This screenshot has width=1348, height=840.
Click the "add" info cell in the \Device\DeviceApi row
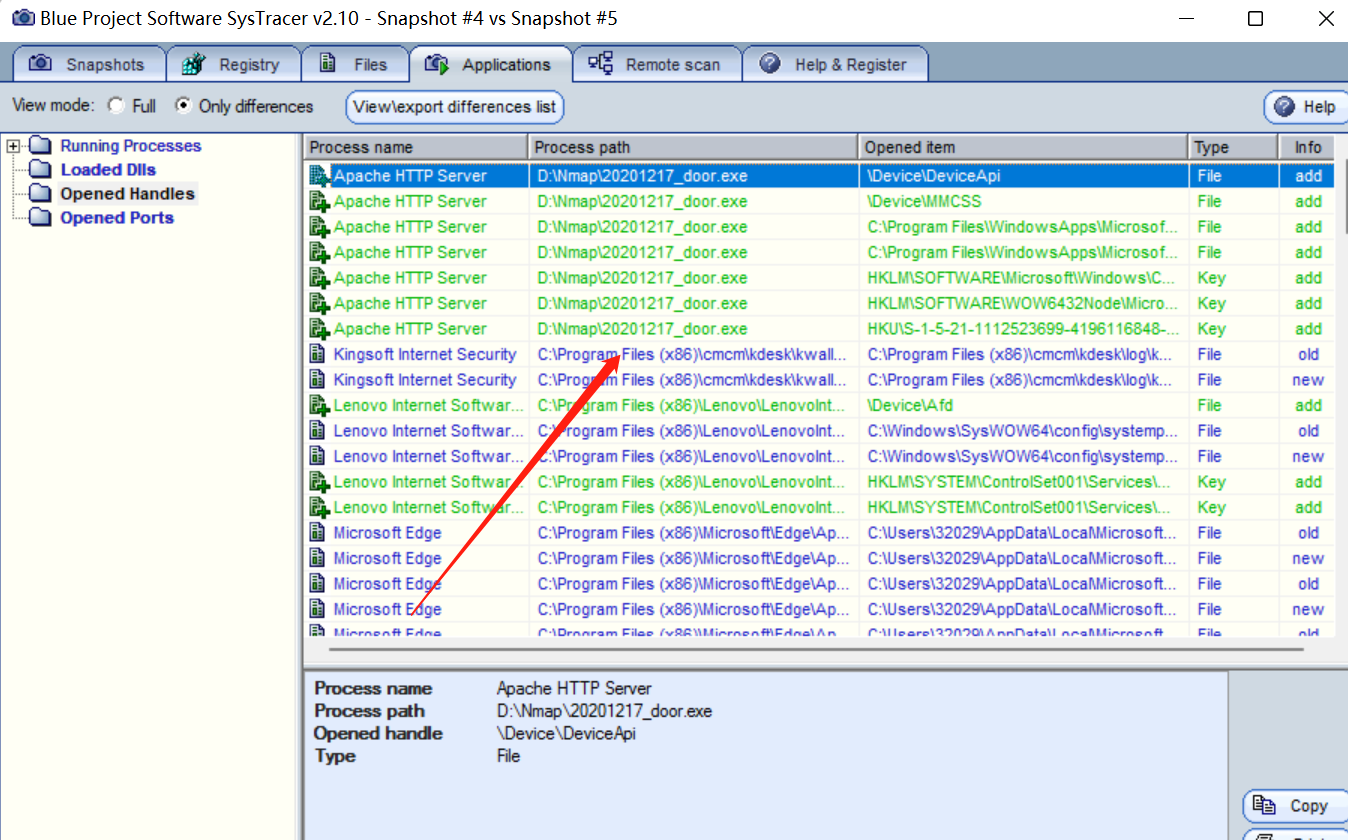[1308, 176]
